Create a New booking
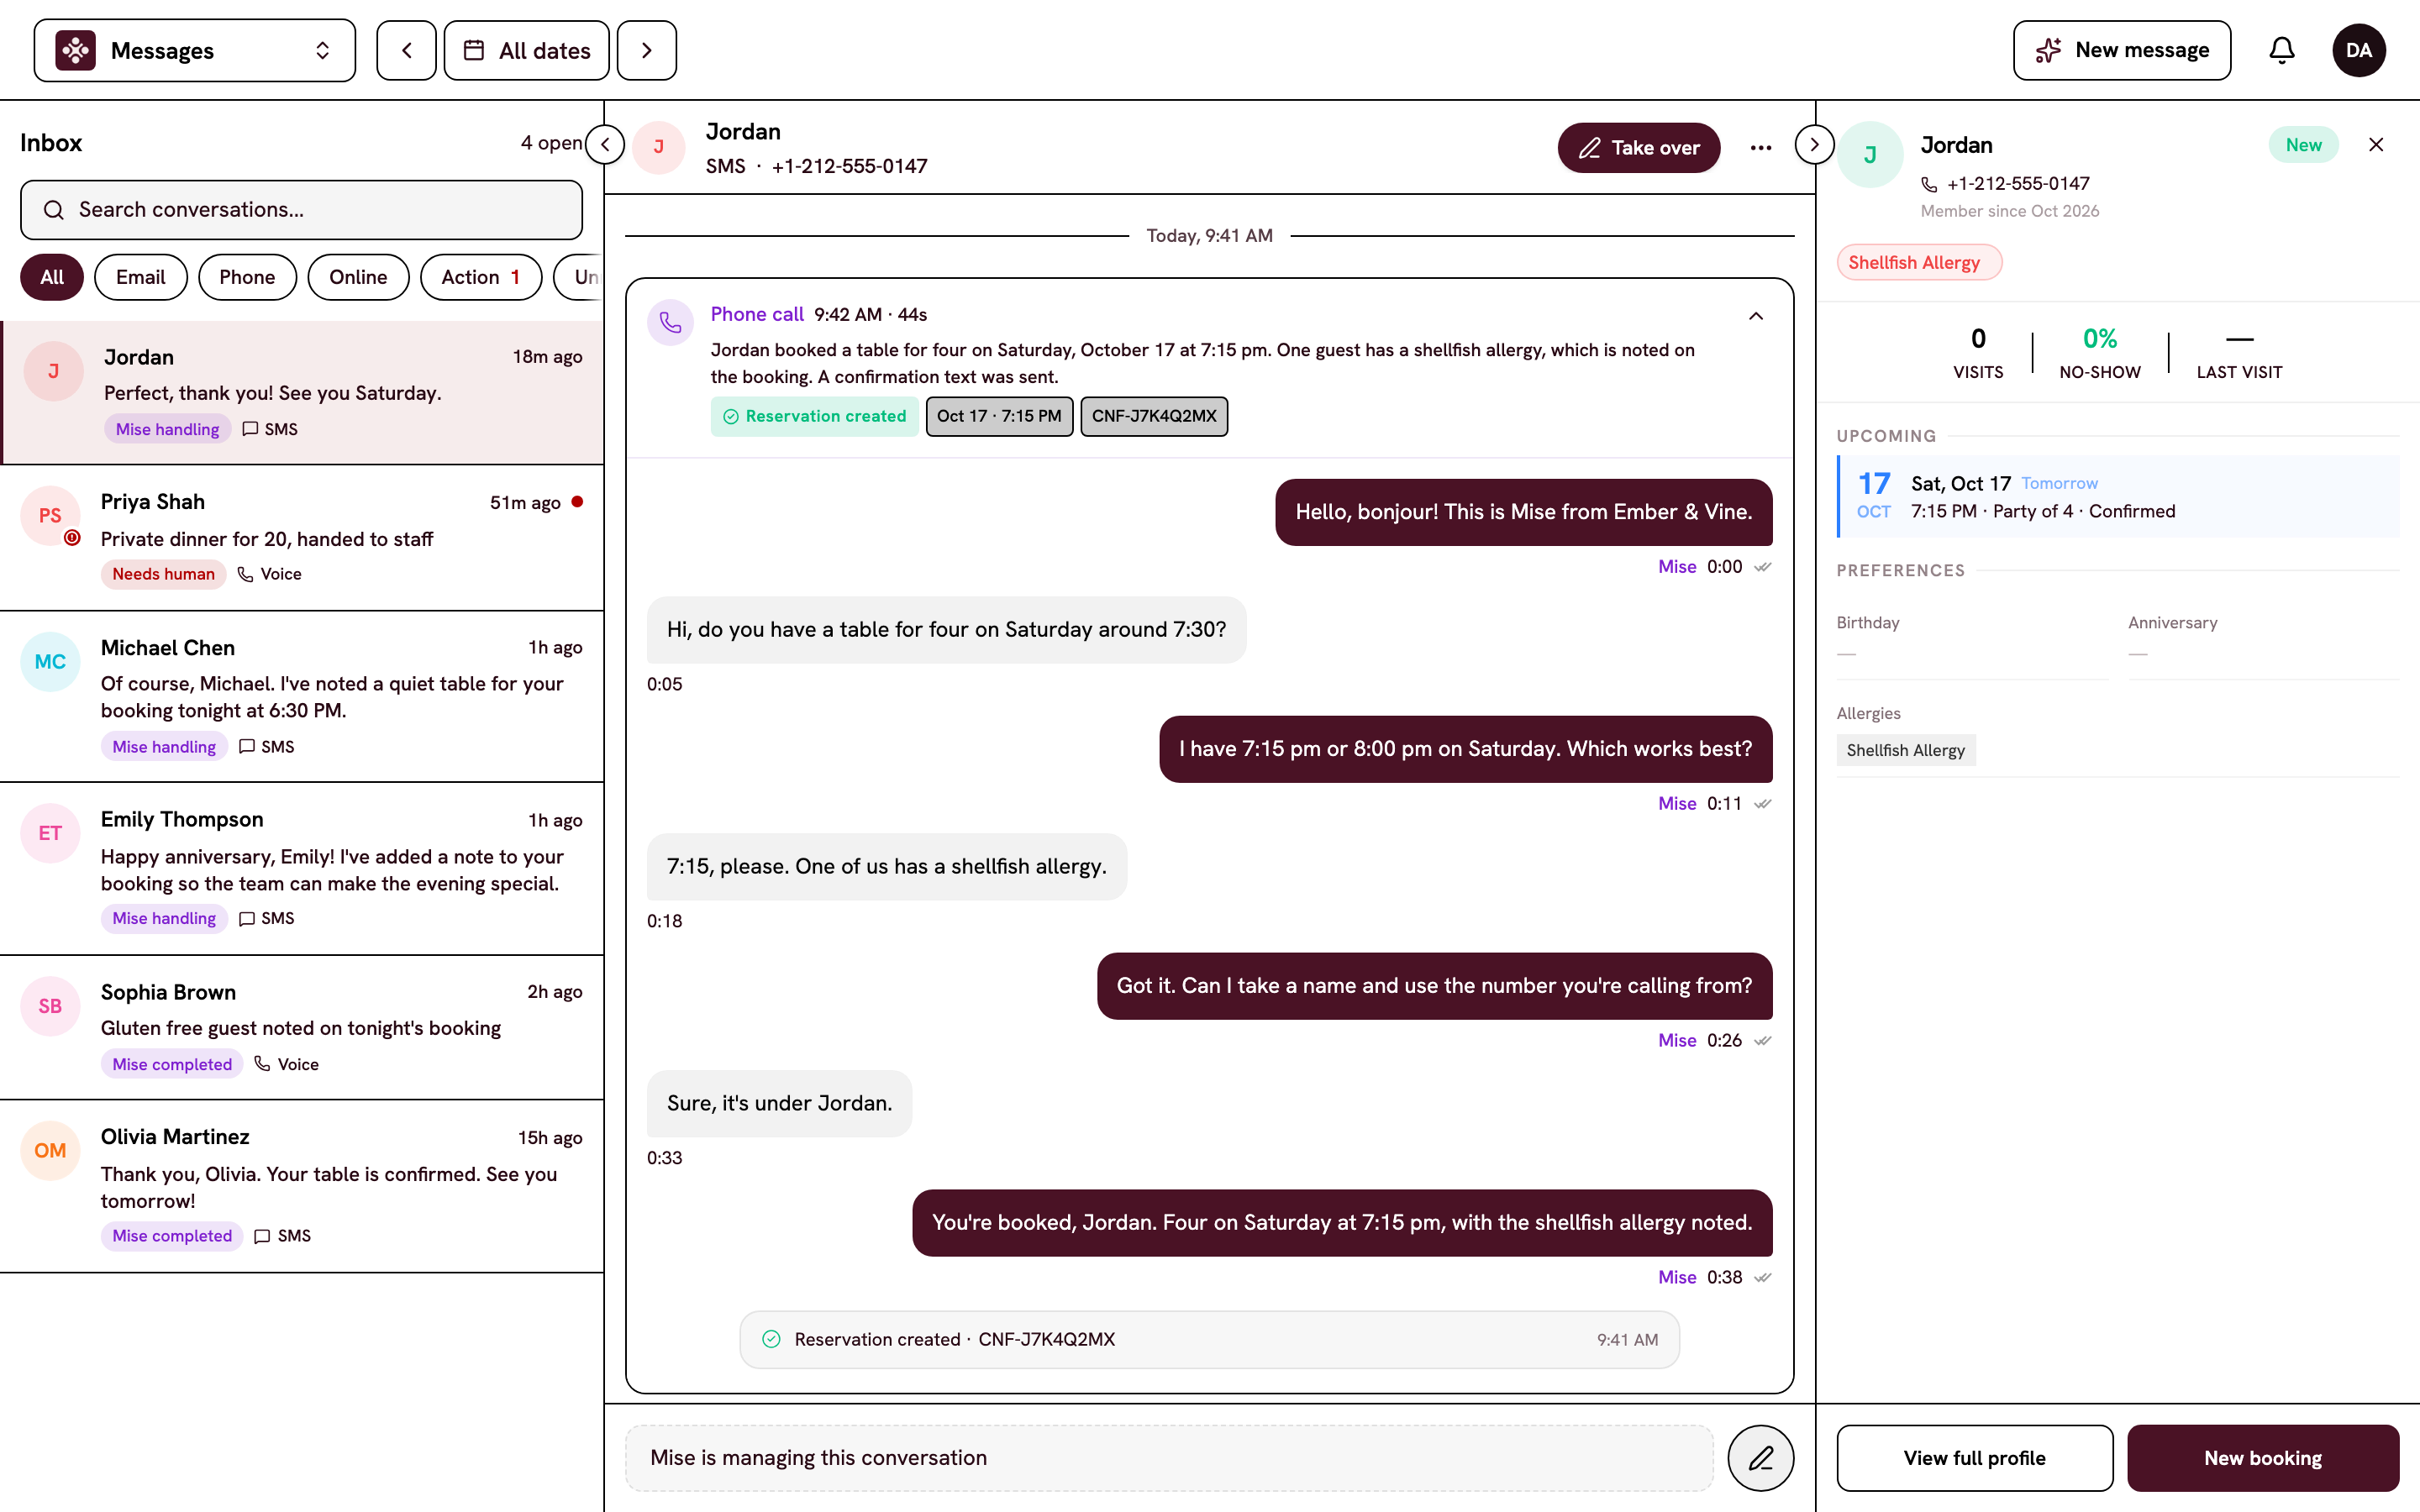 (x=2262, y=1457)
